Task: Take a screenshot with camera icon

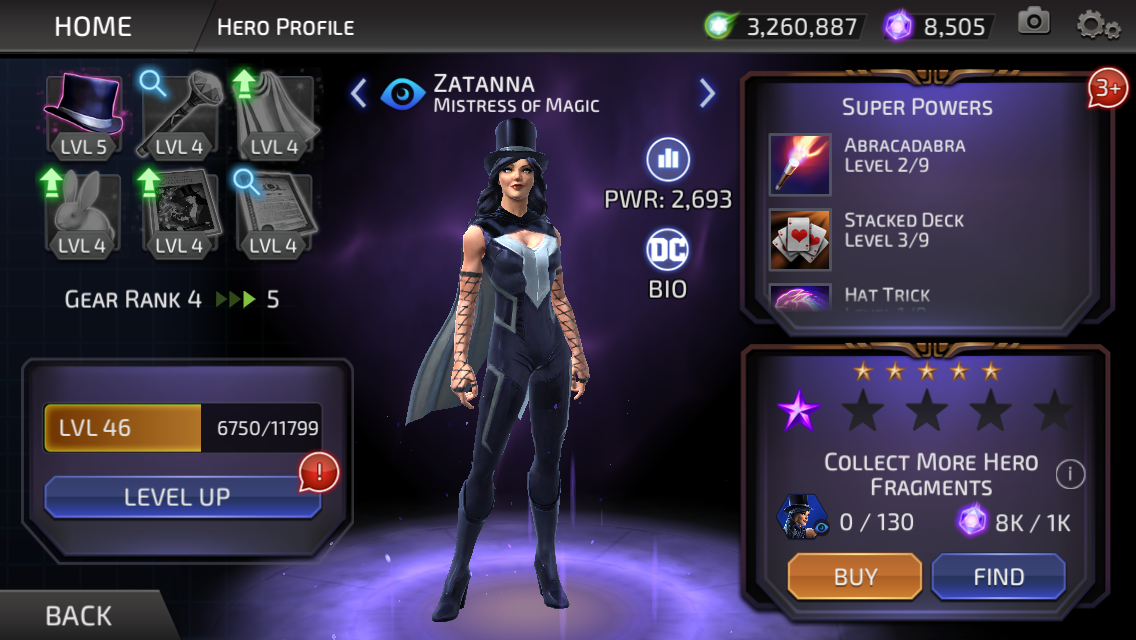Action: (x=1034, y=22)
